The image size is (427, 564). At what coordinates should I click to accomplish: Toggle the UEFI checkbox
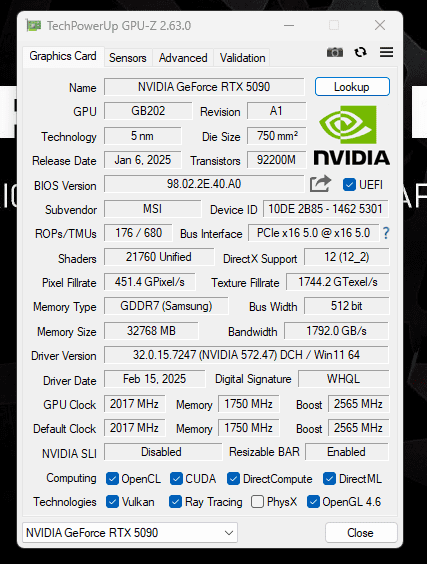tap(349, 185)
